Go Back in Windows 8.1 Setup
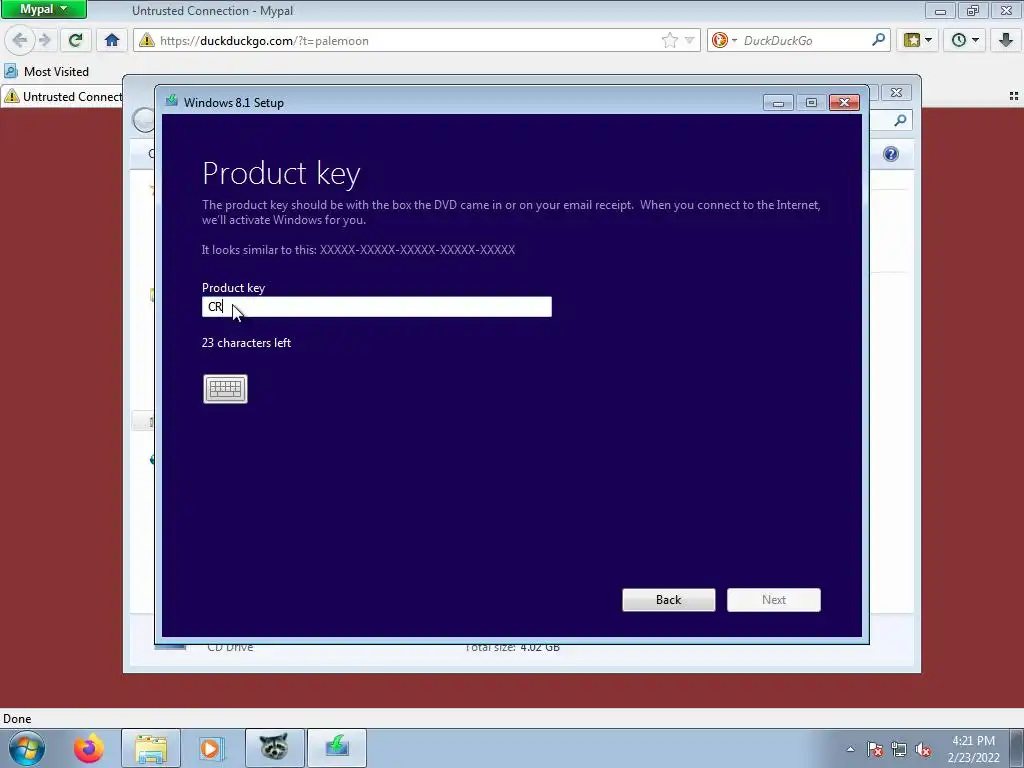1024x768 pixels. 669,600
